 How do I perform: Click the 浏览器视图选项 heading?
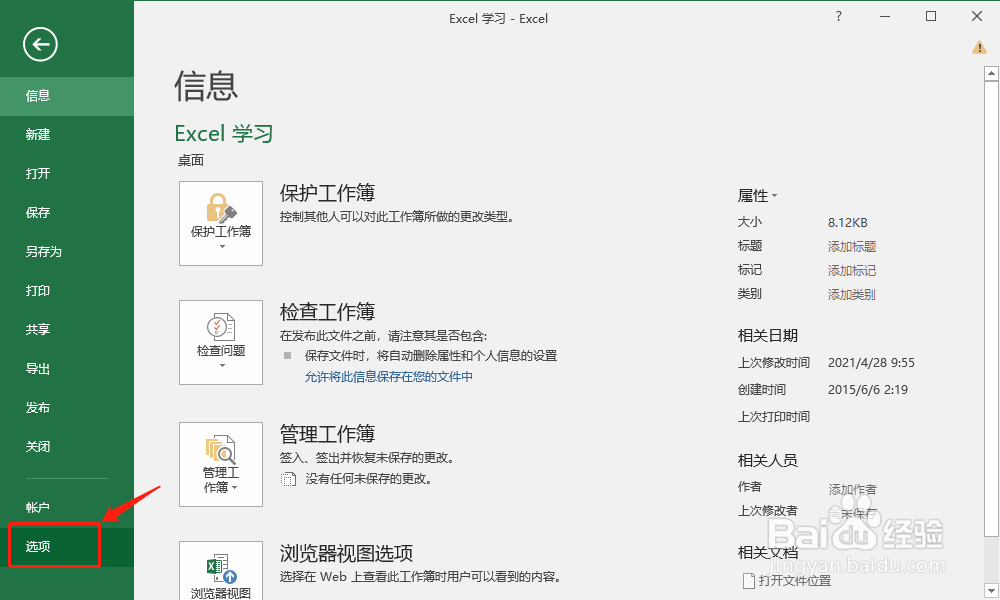point(346,553)
